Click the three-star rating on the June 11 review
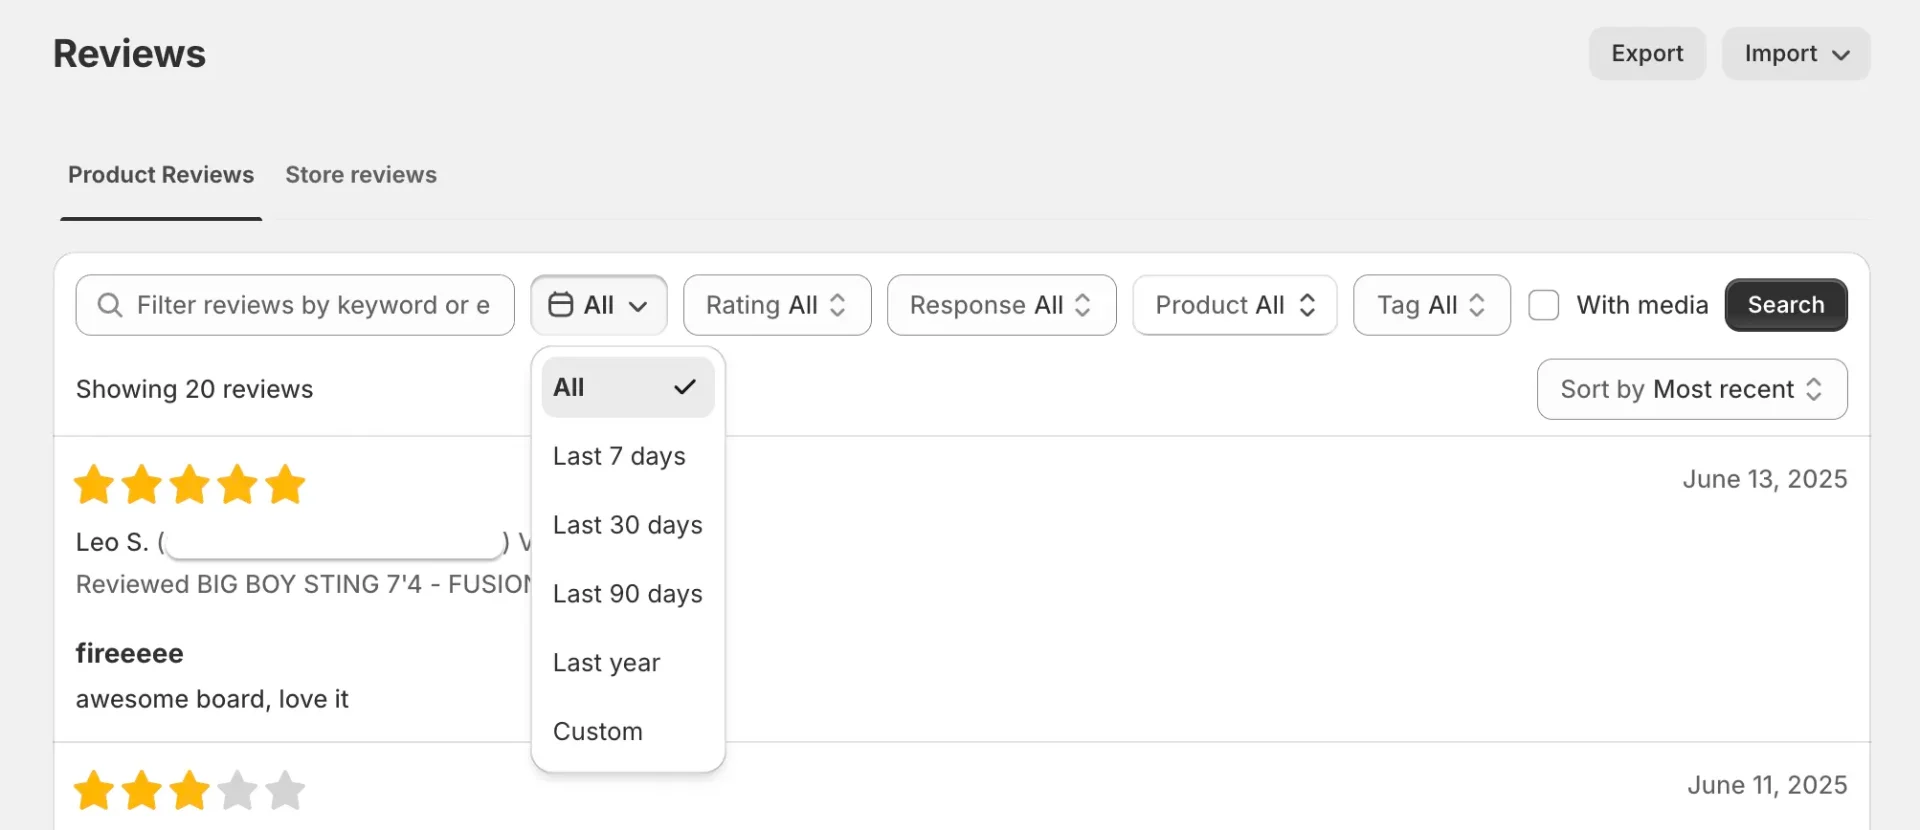Image resolution: width=1920 pixels, height=830 pixels. point(190,790)
